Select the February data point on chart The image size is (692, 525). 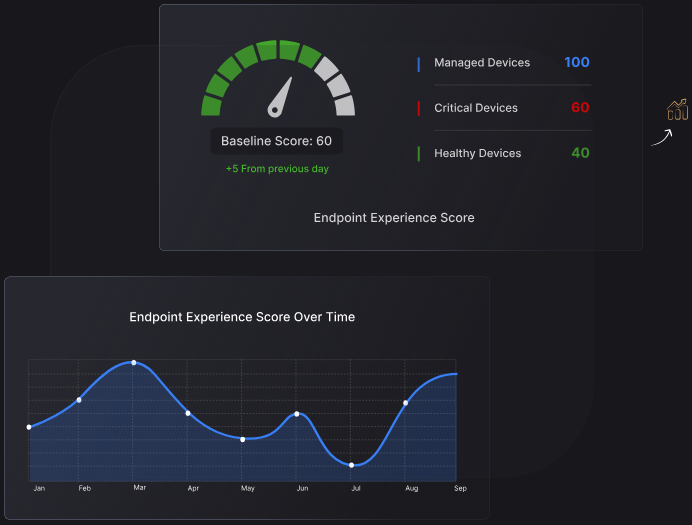pyautogui.click(x=79, y=400)
